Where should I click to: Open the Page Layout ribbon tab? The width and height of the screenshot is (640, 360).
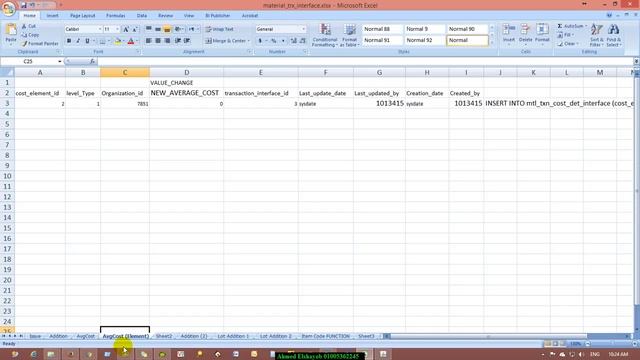point(82,16)
